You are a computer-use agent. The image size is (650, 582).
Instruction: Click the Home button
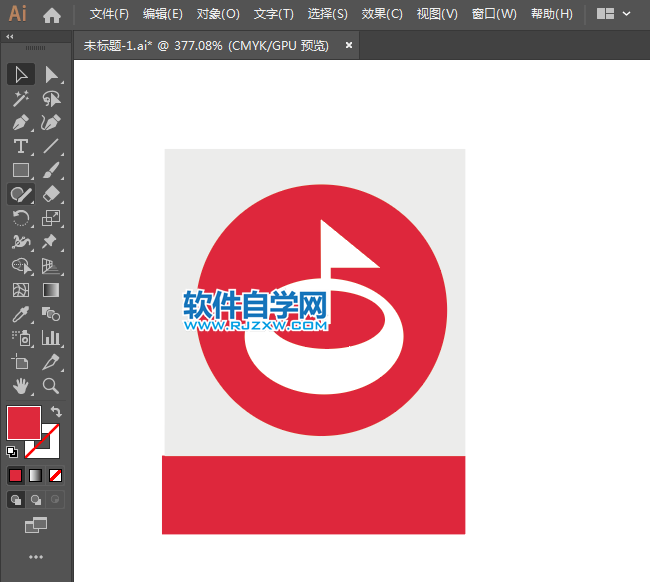[52, 14]
